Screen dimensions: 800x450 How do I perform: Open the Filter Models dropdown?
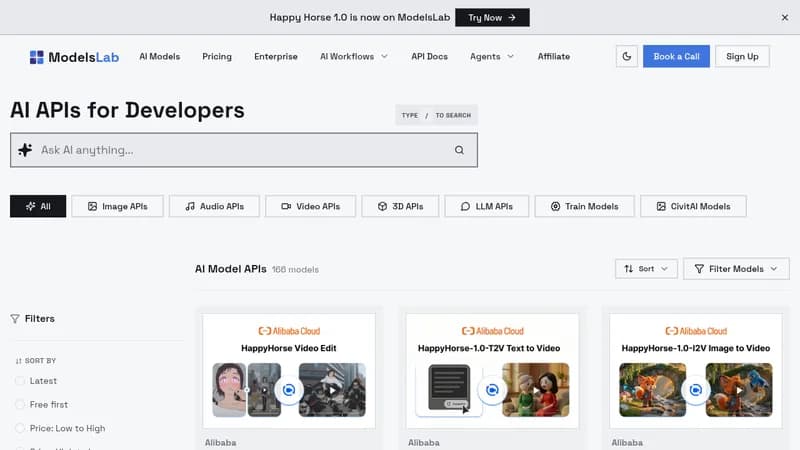pos(736,269)
